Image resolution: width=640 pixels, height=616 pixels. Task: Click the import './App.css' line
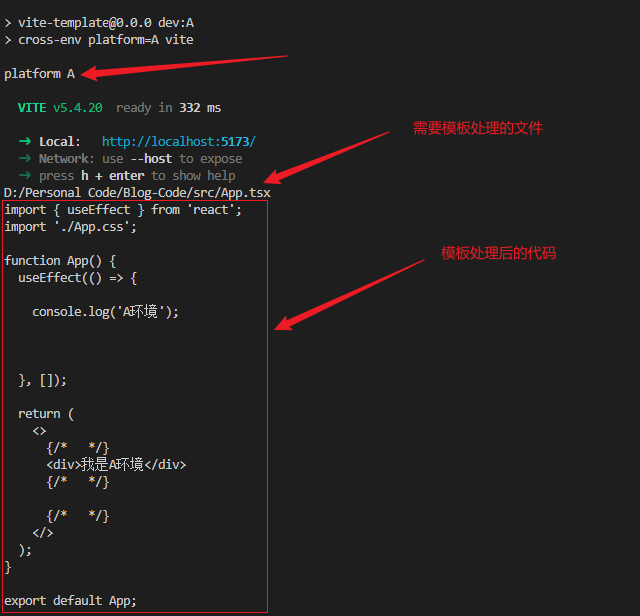click(70, 226)
